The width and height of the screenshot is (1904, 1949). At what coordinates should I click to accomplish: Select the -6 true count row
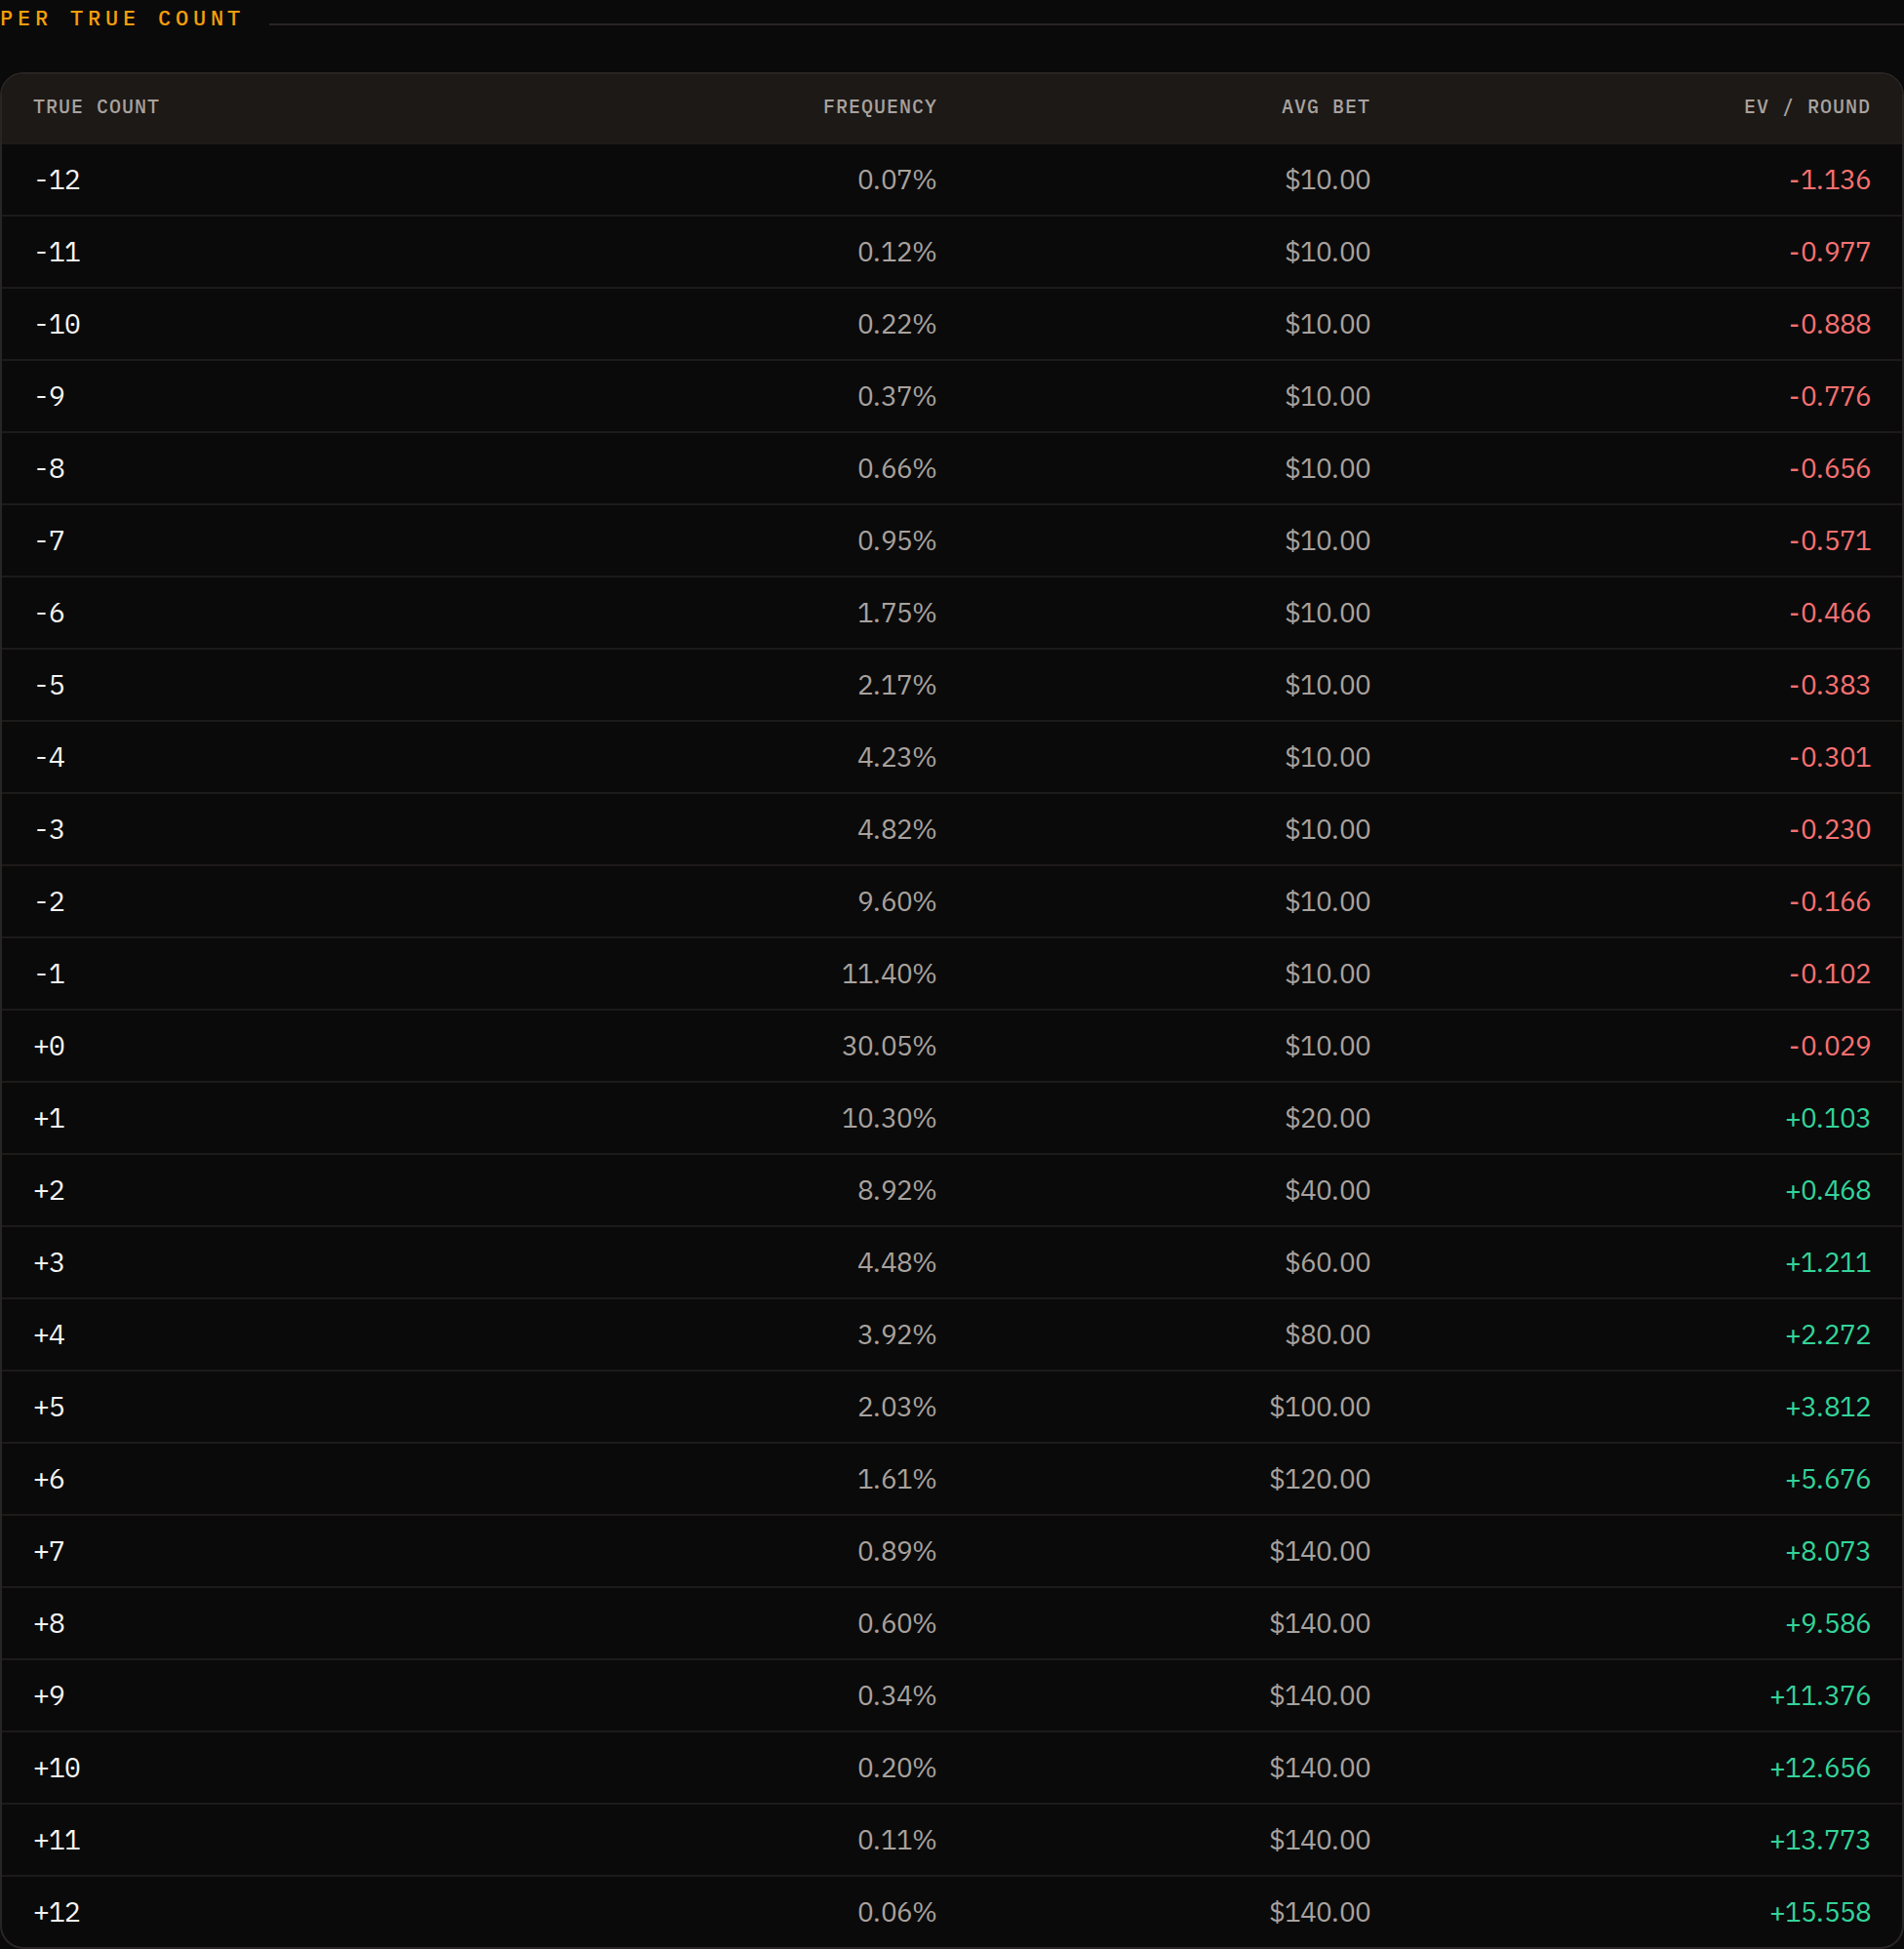click(x=952, y=613)
